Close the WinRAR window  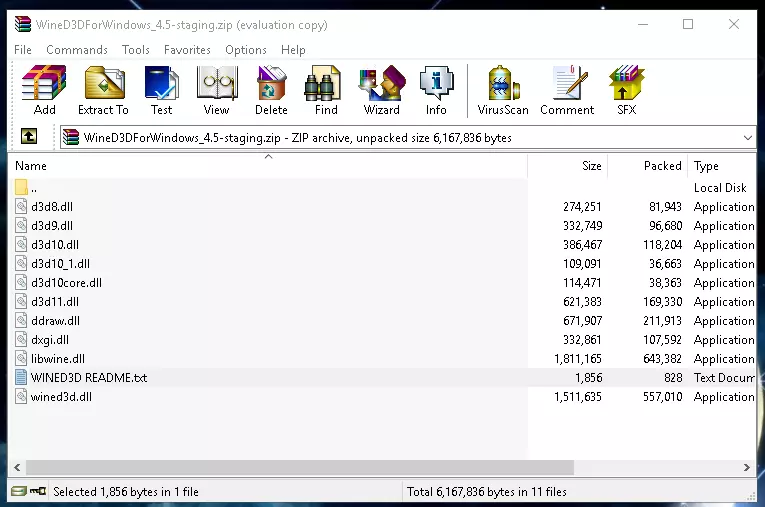[x=734, y=24]
